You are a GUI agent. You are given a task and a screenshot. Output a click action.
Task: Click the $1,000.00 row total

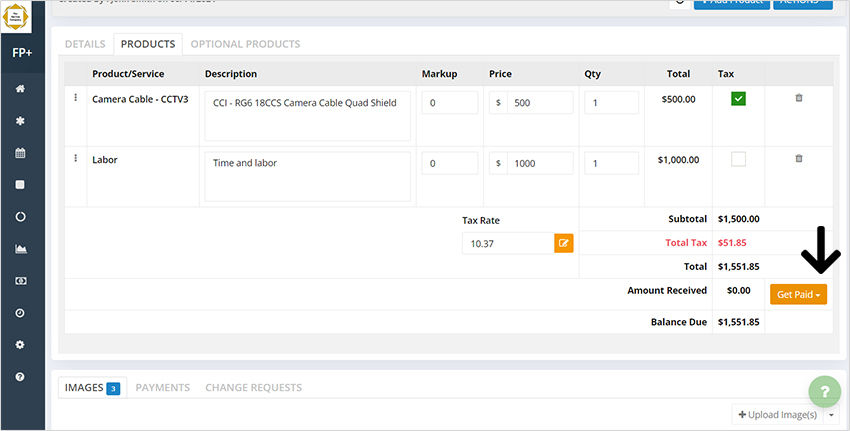pos(678,160)
